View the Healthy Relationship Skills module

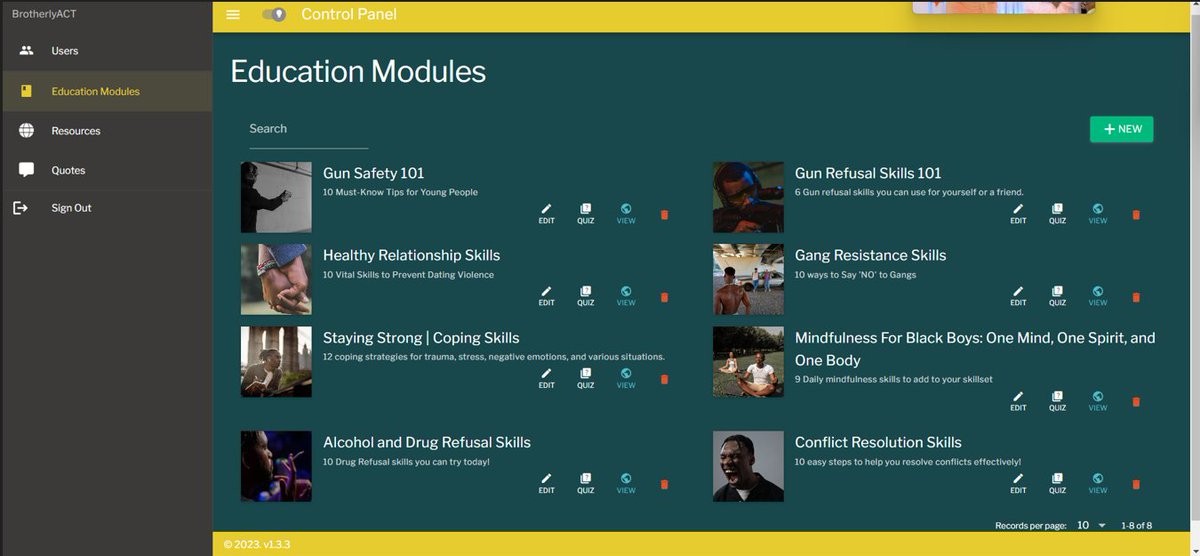pyautogui.click(x=626, y=296)
